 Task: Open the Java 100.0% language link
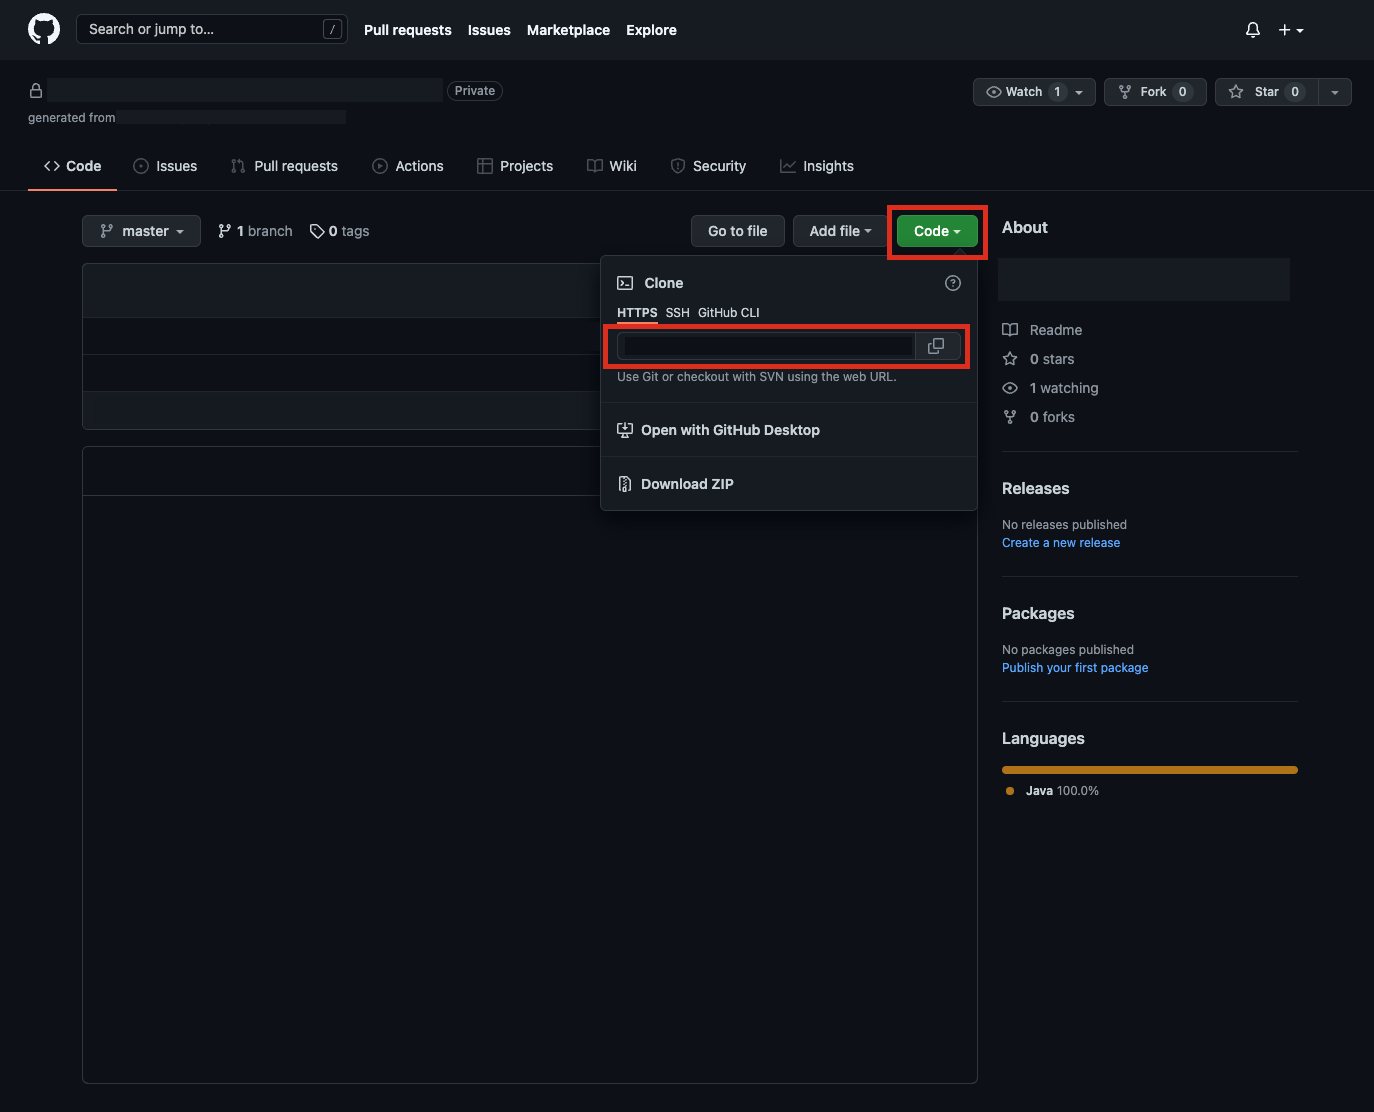click(1052, 791)
